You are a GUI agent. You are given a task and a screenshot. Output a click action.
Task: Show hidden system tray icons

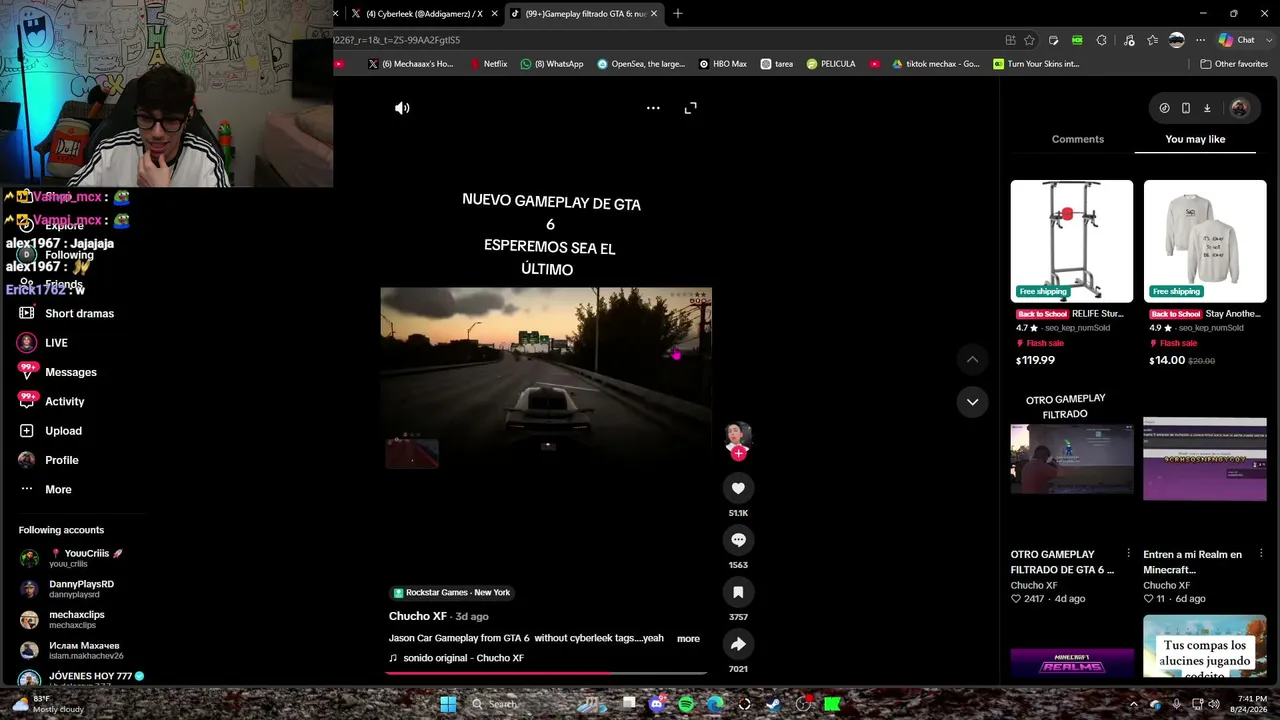pyautogui.click(x=1133, y=704)
